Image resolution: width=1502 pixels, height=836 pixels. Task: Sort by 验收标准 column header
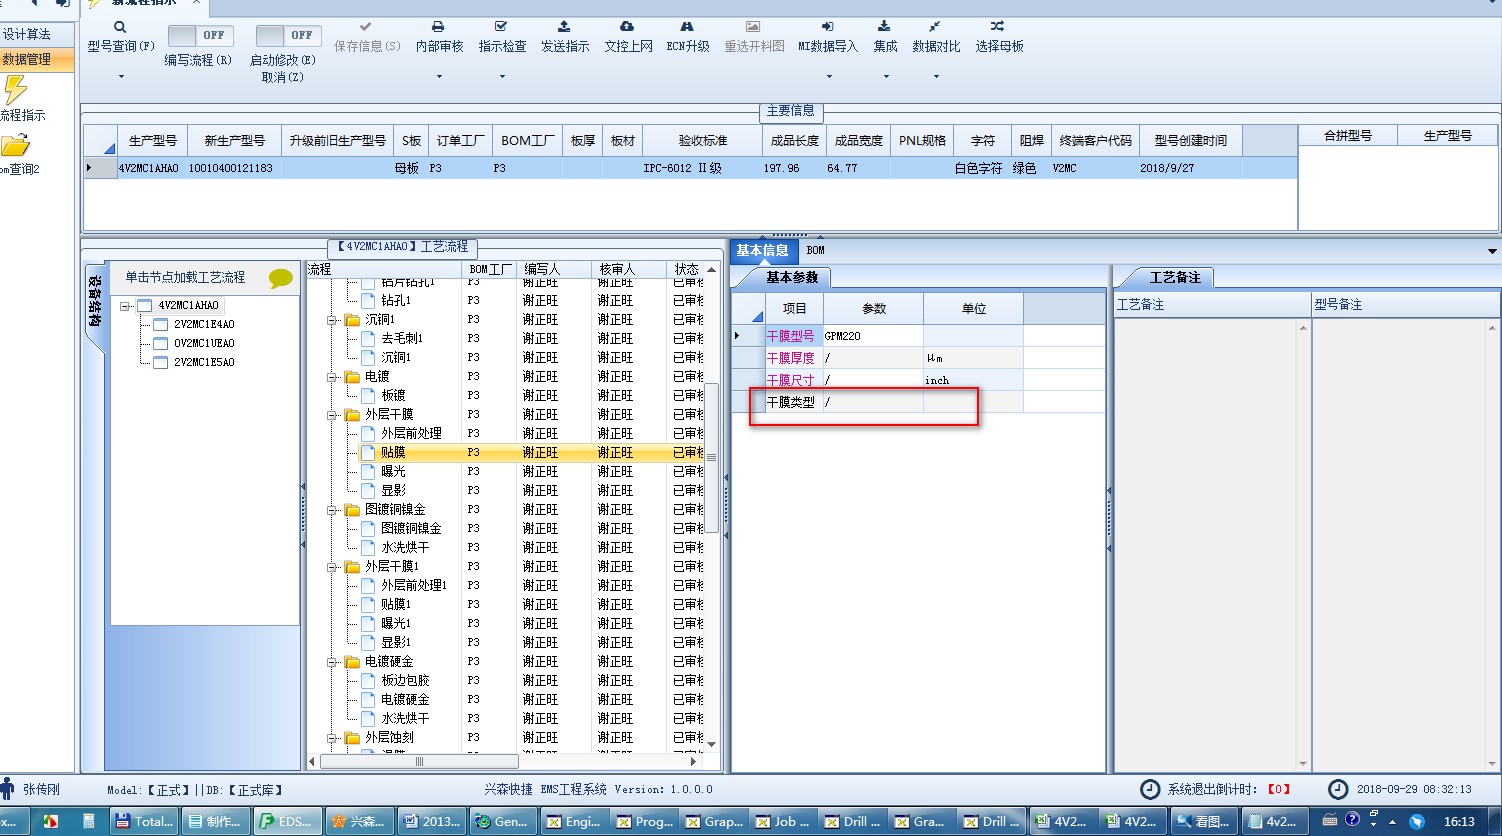point(703,140)
